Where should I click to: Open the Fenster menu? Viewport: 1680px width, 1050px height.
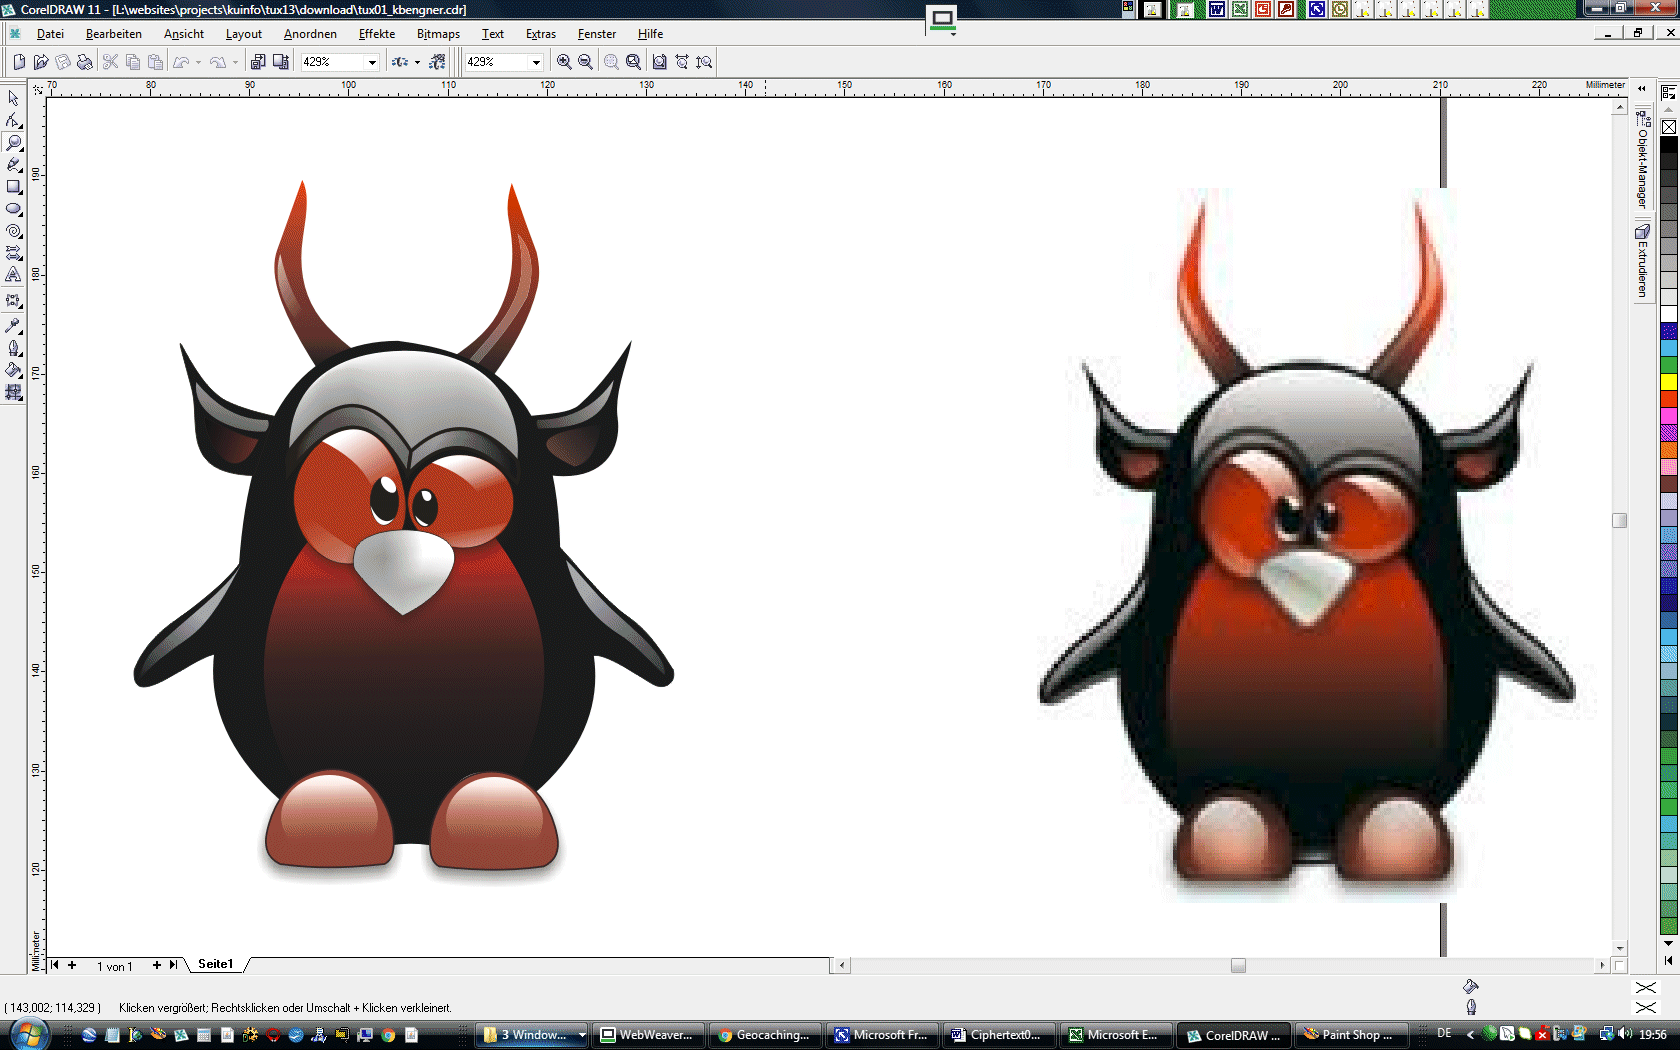pos(597,34)
